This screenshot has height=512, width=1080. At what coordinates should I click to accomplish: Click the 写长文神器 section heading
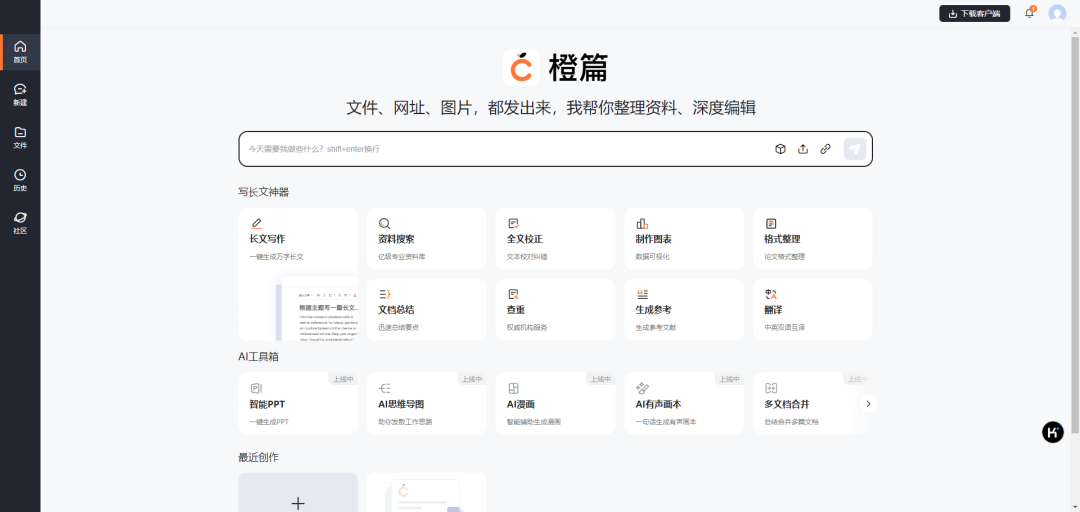[264, 192]
